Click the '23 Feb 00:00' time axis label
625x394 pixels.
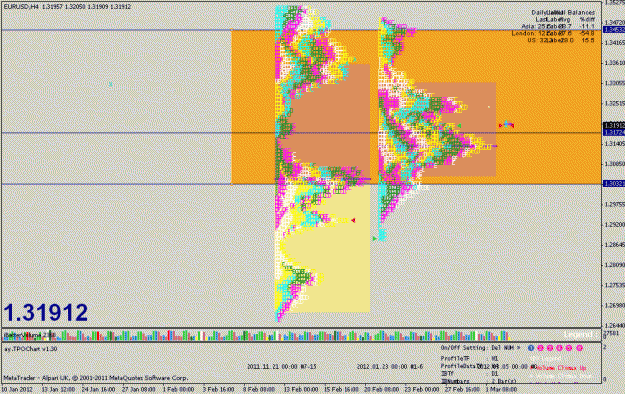point(422,389)
